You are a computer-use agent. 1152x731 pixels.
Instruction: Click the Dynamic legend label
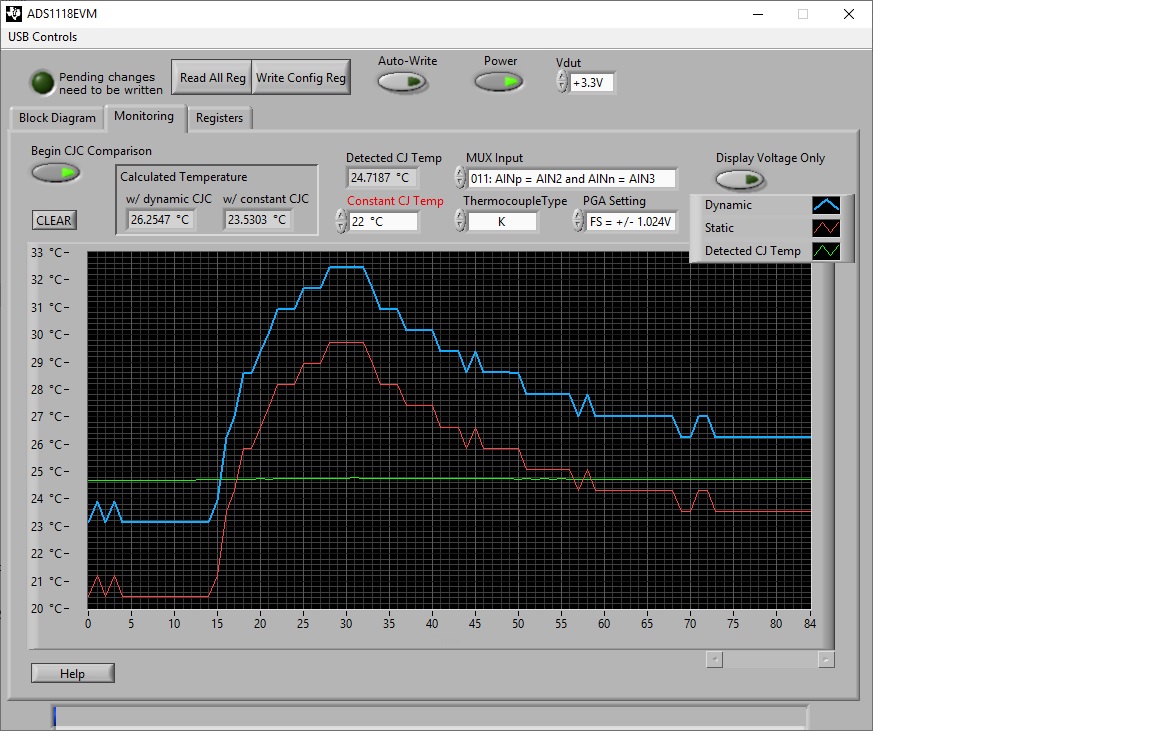tap(728, 205)
